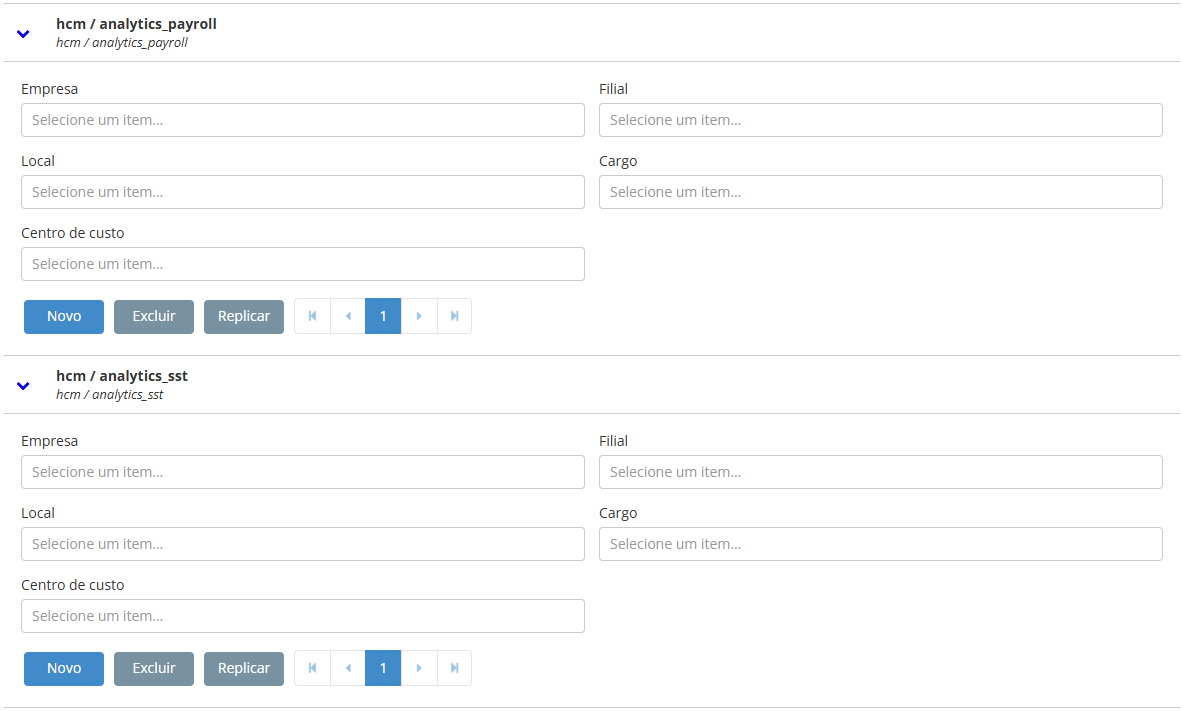Click Novo in the analytics_sst section
The height and width of the screenshot is (711, 1182).
63,667
